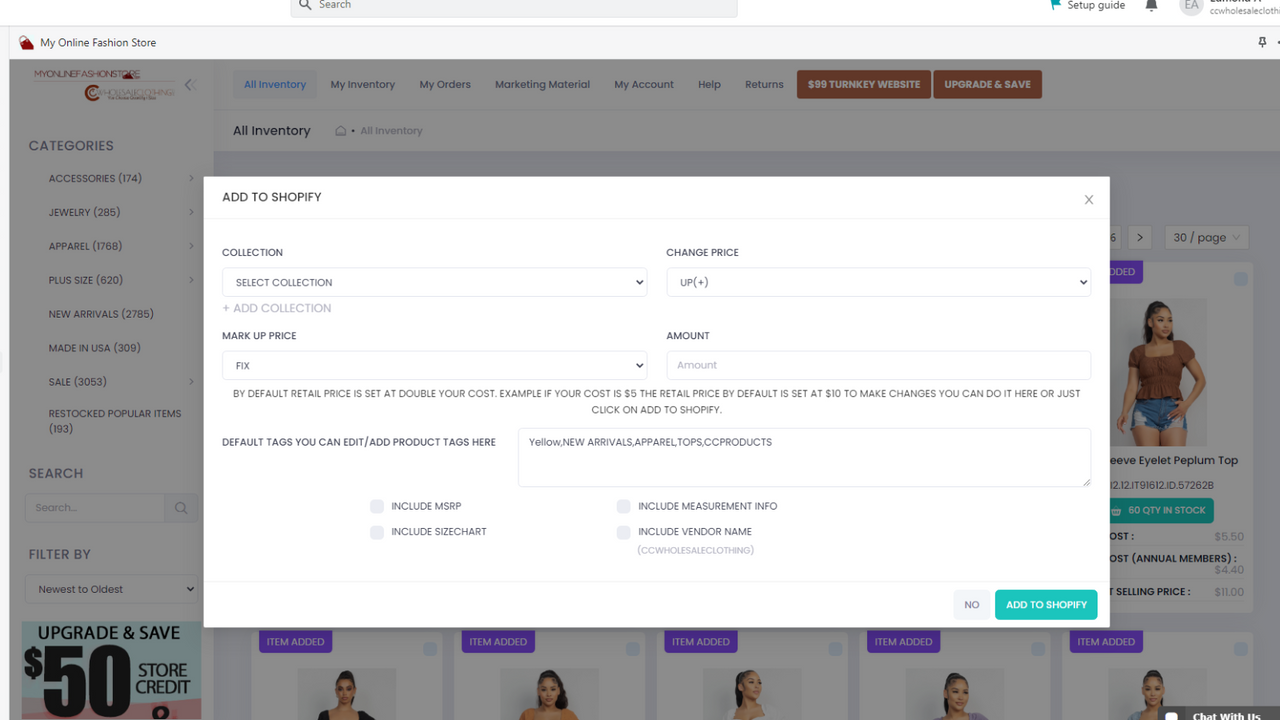Click the search magnifier in the top bar
The image size is (1280, 720).
304,5
